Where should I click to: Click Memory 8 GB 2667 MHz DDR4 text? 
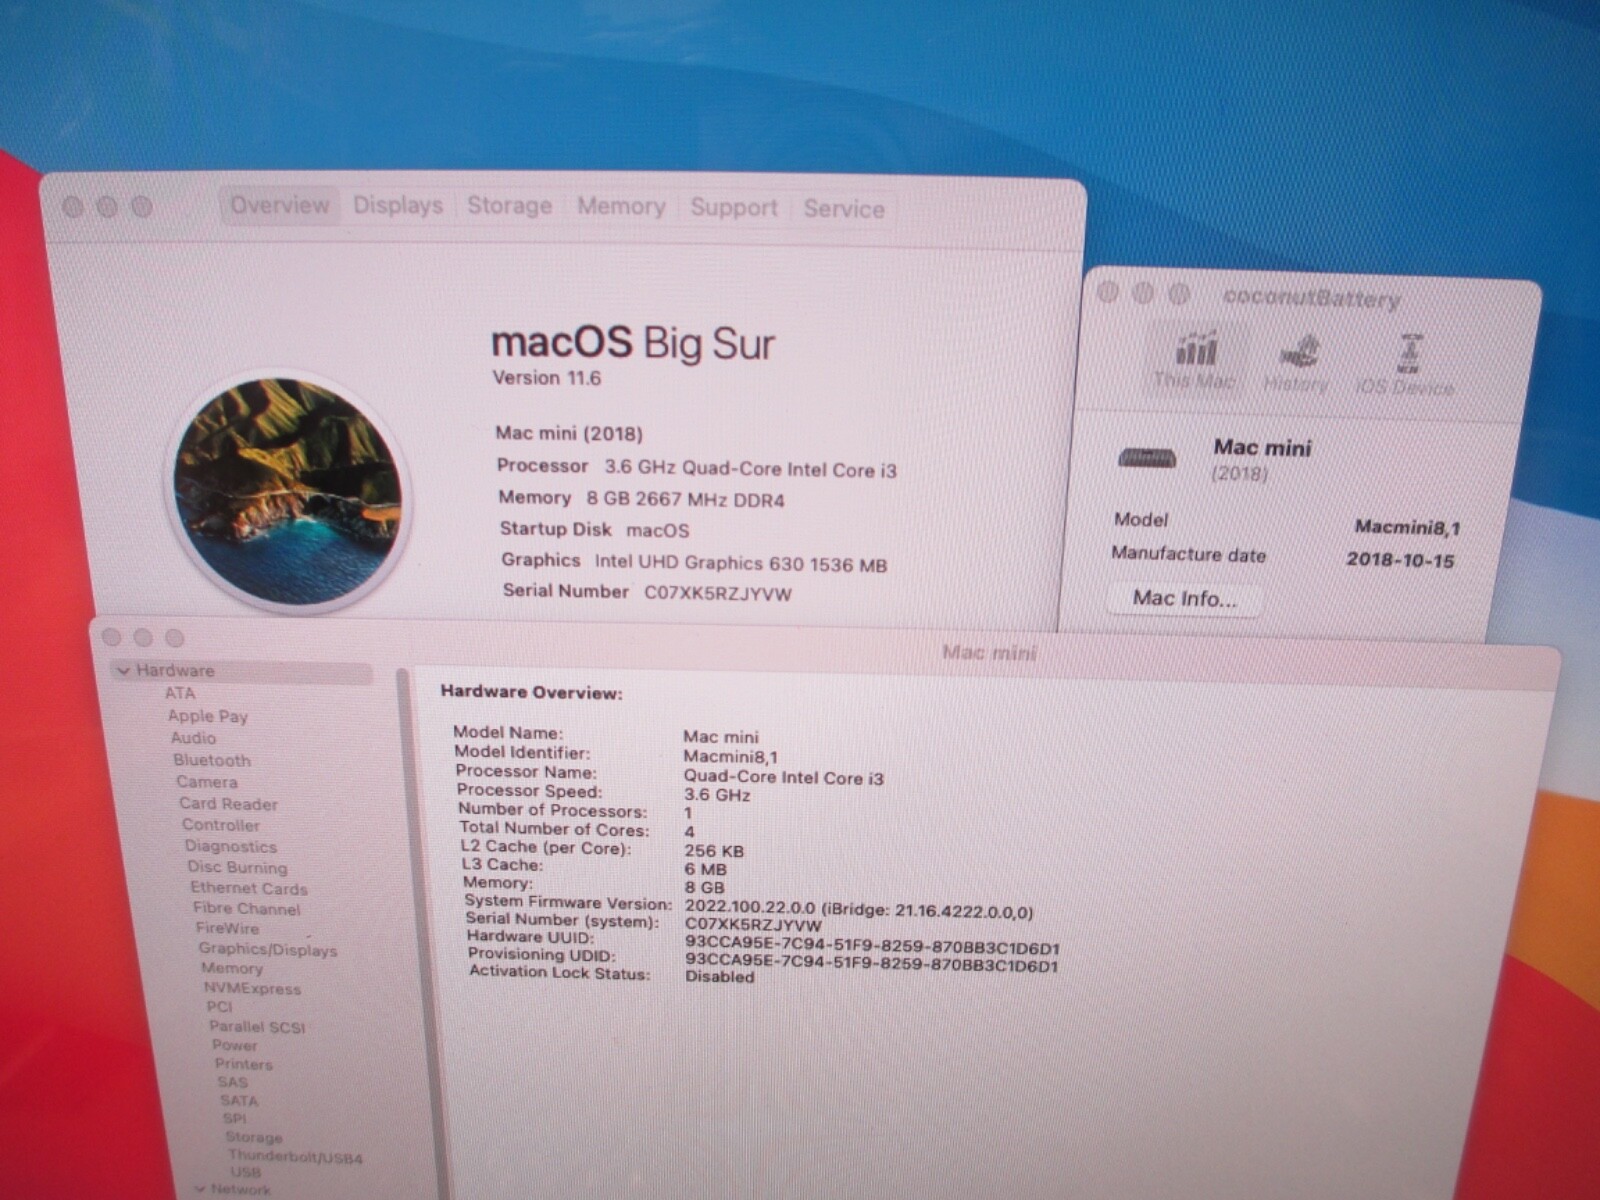(x=641, y=498)
